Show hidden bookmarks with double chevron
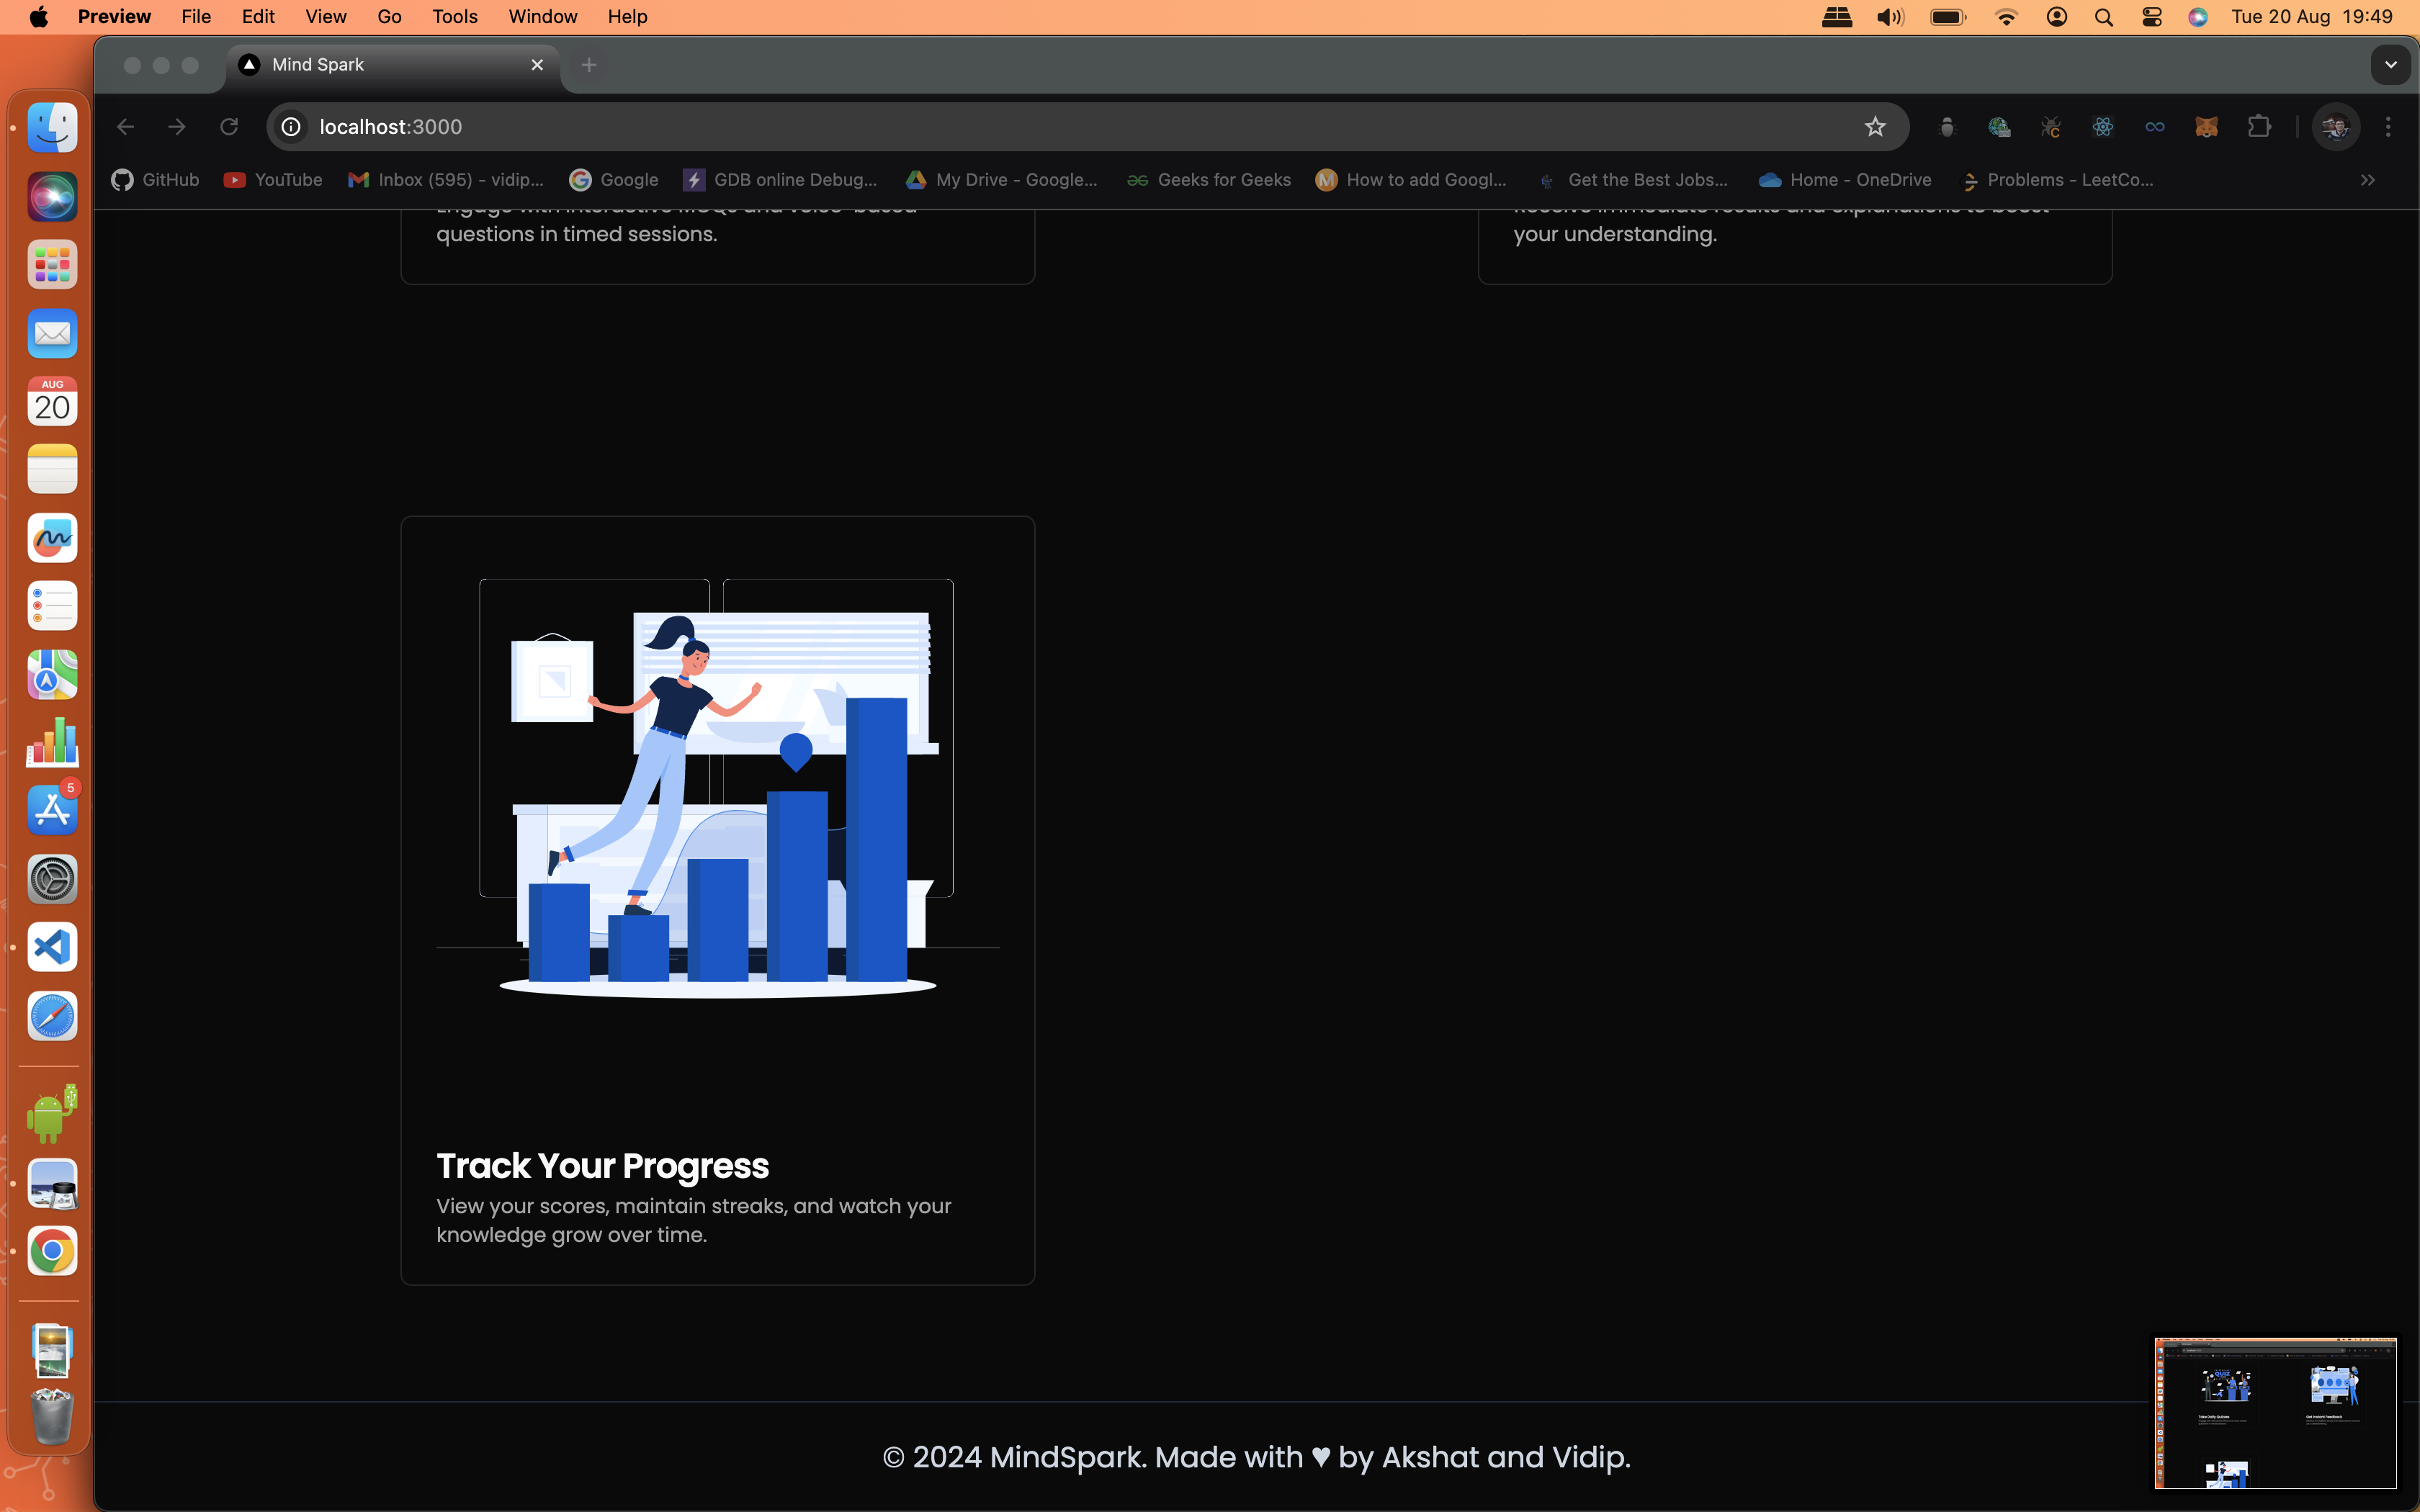The width and height of the screenshot is (2420, 1512). [x=2367, y=180]
